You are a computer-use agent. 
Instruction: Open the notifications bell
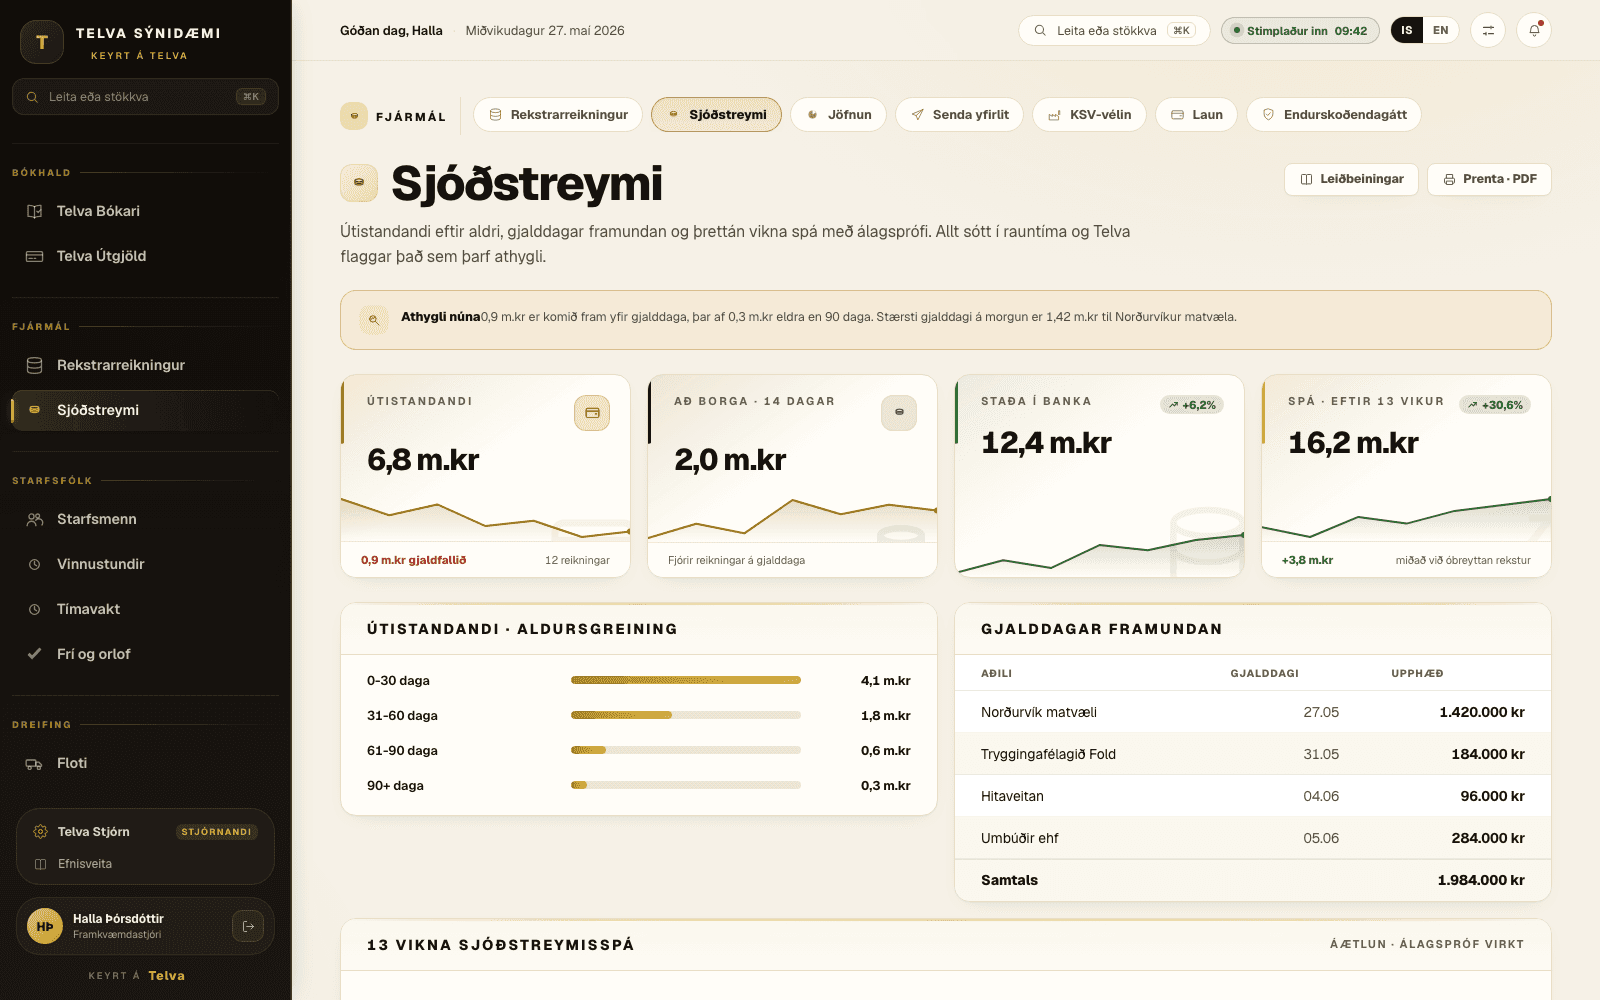click(1534, 30)
